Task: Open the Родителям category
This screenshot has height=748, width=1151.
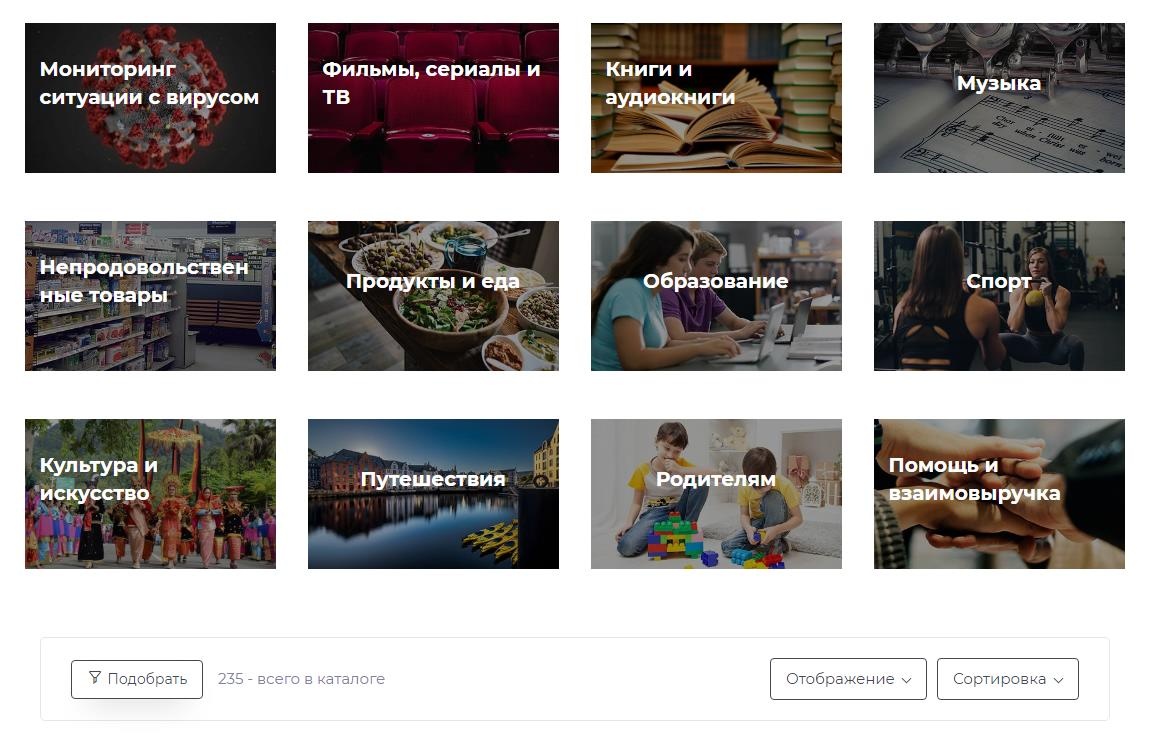Action: point(716,494)
